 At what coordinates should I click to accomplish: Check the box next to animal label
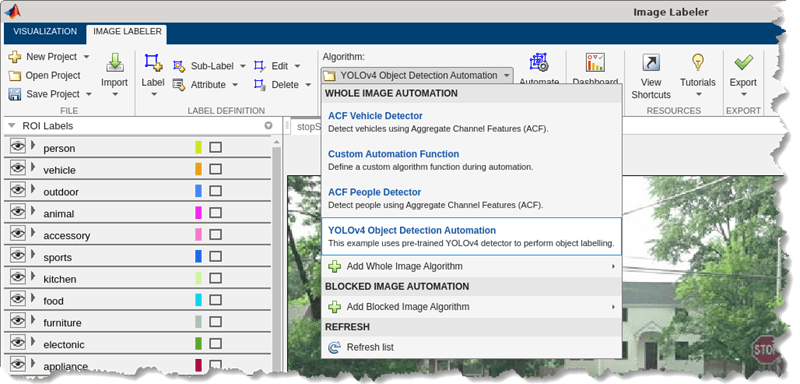coord(215,213)
